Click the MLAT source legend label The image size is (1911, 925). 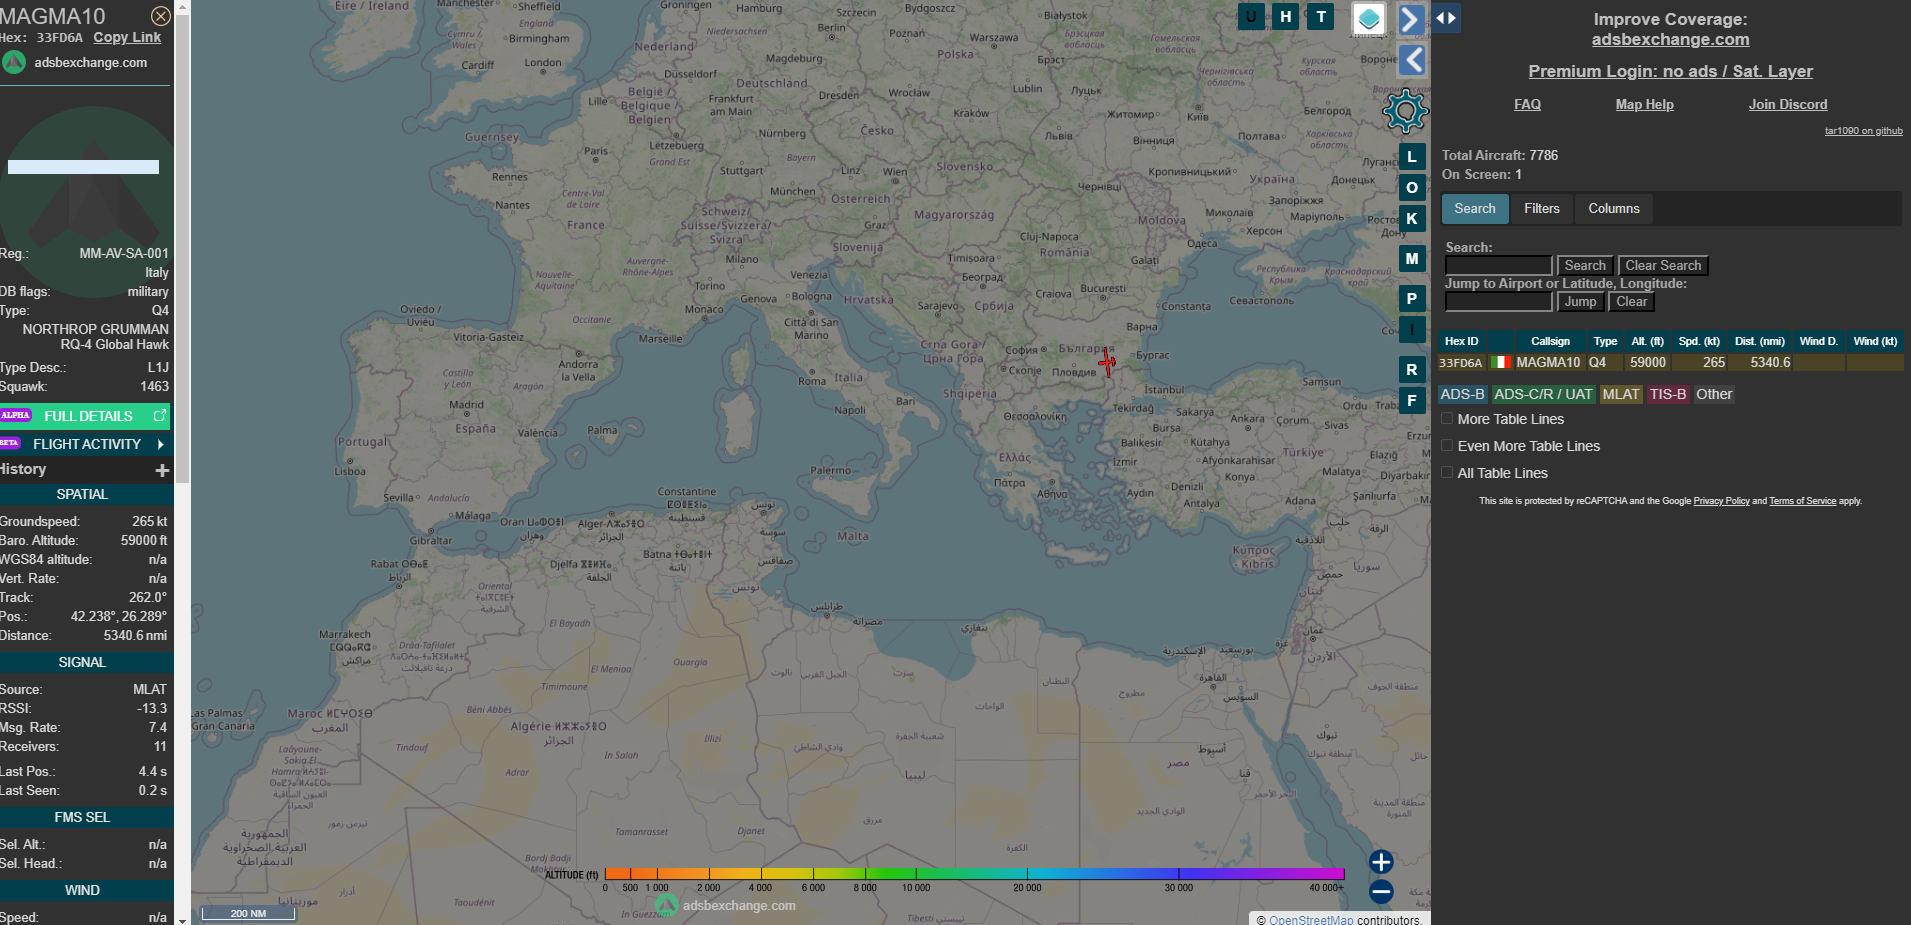click(x=1621, y=394)
